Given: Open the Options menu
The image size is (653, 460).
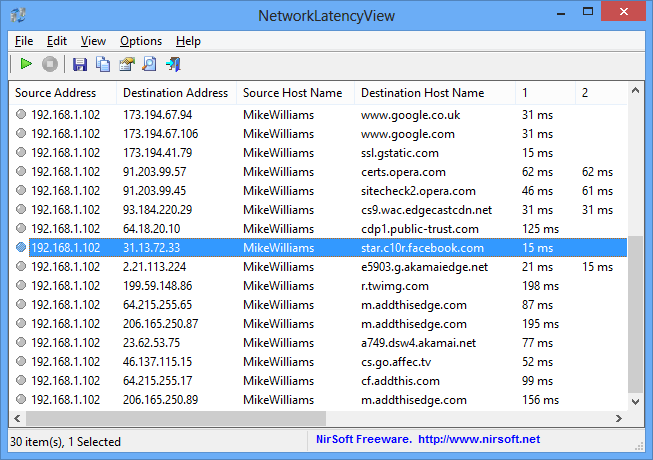Looking at the screenshot, I should click(141, 41).
